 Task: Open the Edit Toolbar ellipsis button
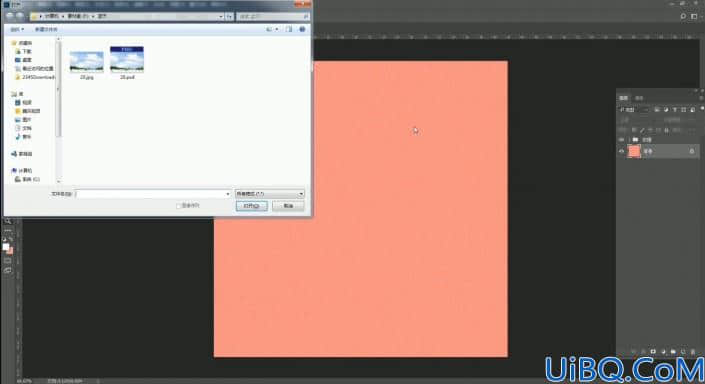pyautogui.click(x=8, y=230)
